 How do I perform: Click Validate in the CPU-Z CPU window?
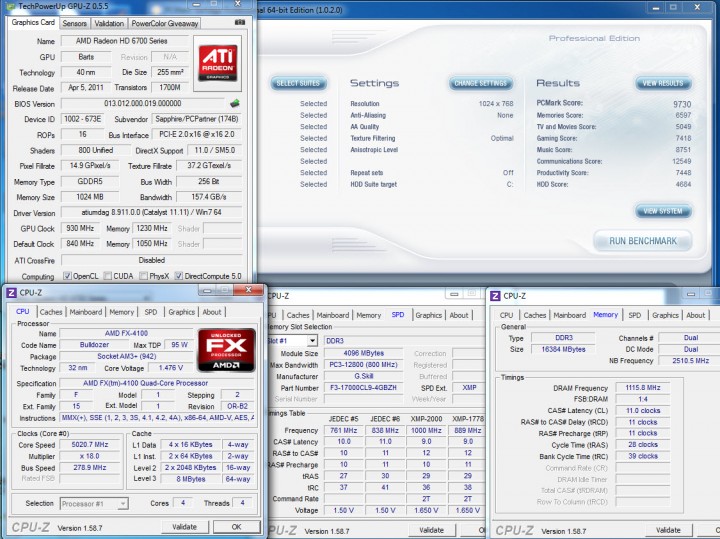pyautogui.click(x=185, y=527)
